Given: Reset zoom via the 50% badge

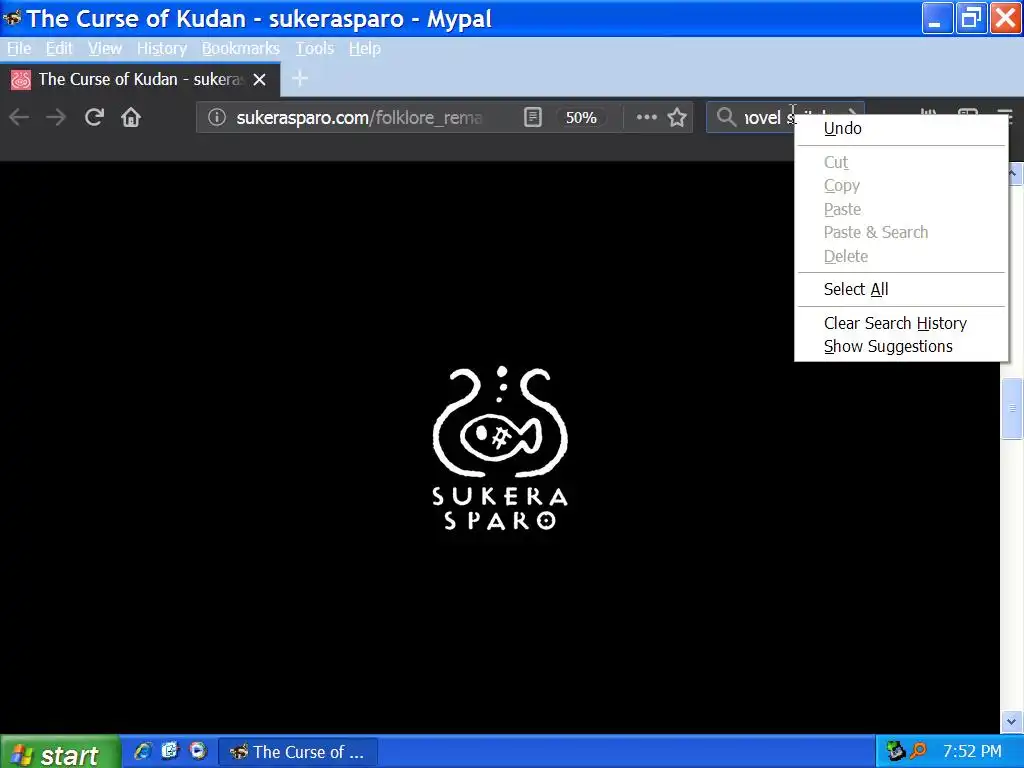Looking at the screenshot, I should click(581, 118).
